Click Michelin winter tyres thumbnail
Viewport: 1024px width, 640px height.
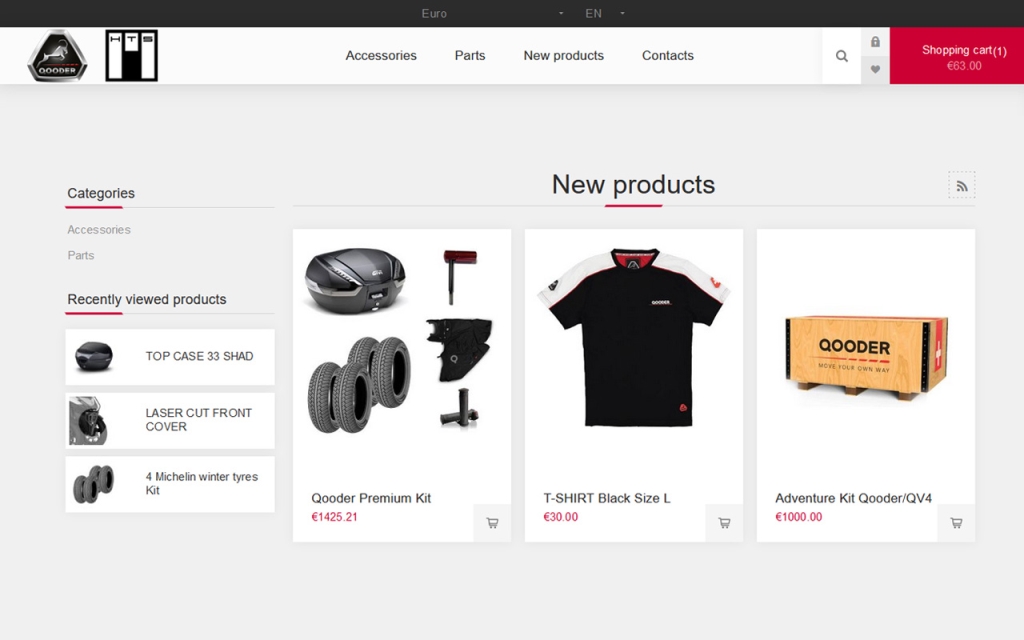click(93, 484)
